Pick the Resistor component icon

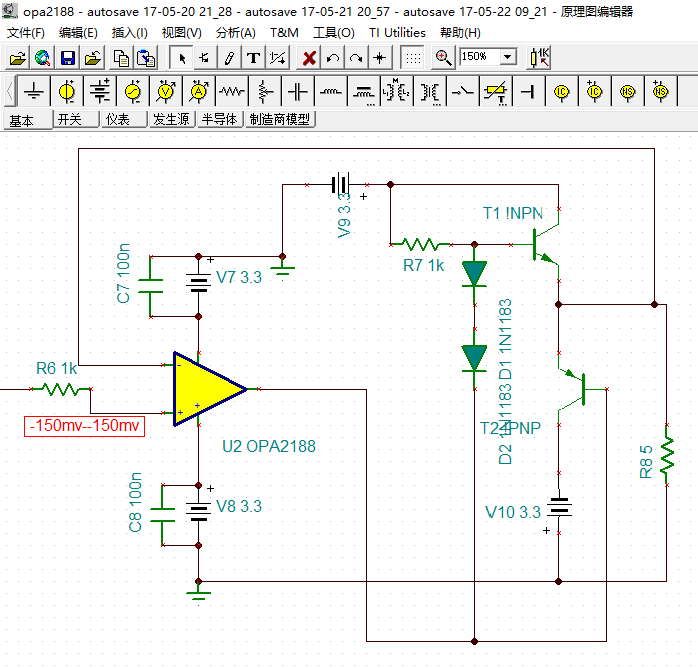[x=232, y=92]
